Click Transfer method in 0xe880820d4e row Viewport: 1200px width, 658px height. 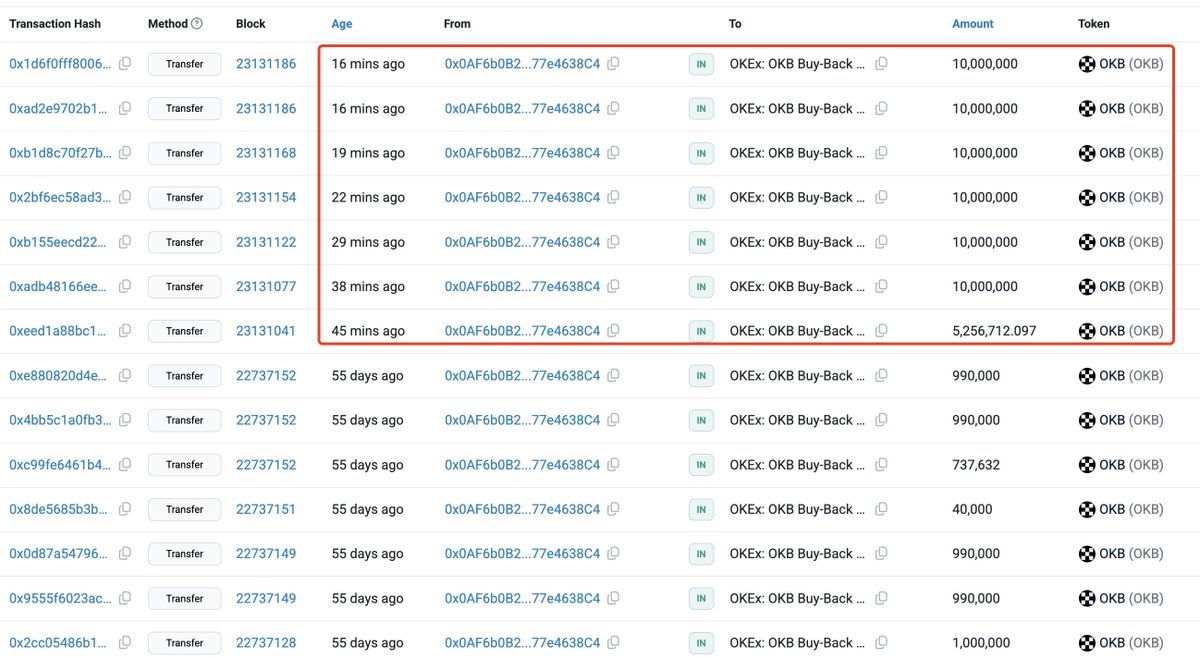(x=184, y=376)
